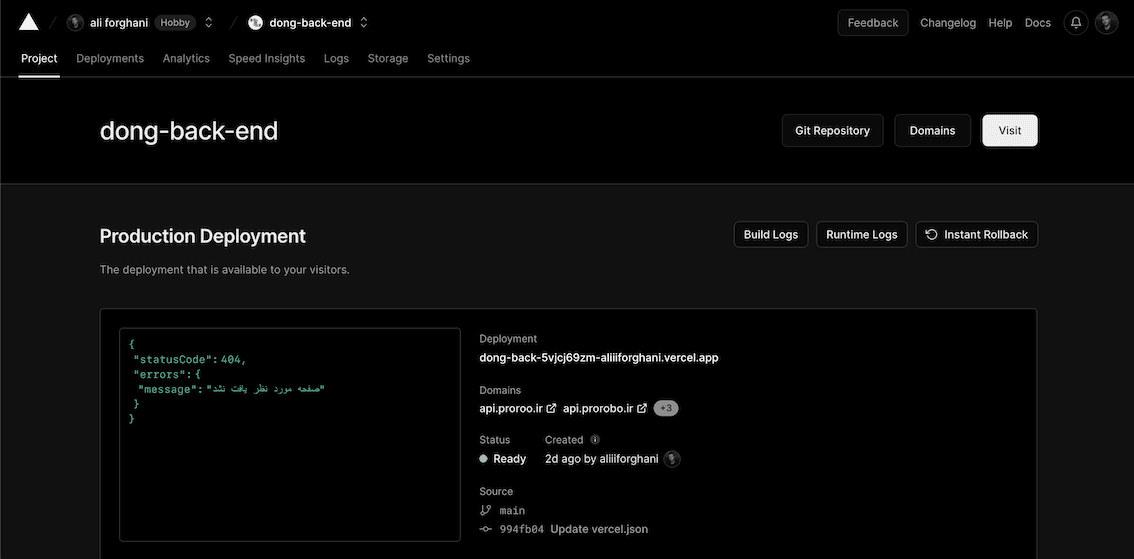Screen dimensions: 1134x559
Task: Open the Storage tab
Action: pos(388,59)
